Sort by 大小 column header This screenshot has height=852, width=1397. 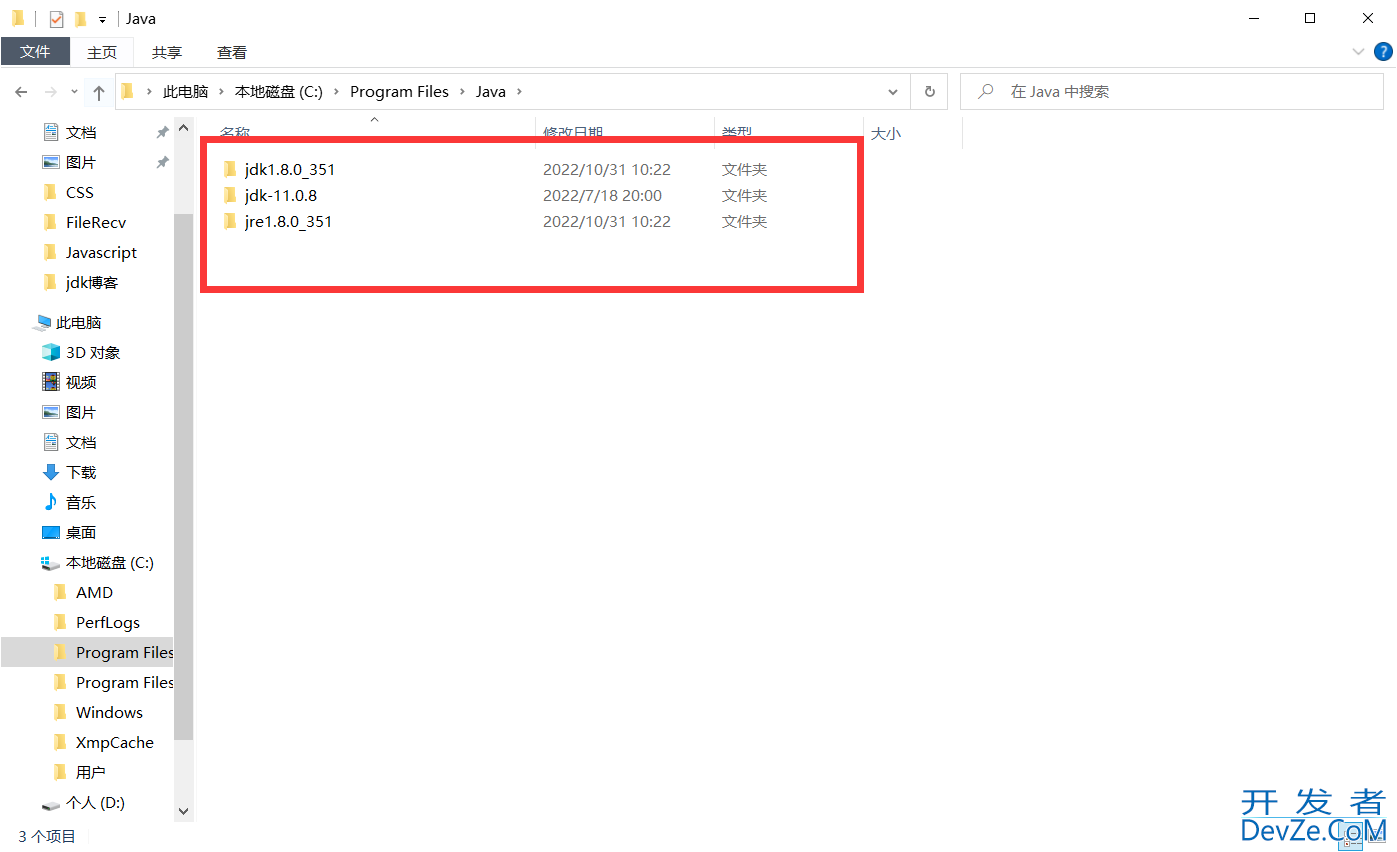[886, 133]
